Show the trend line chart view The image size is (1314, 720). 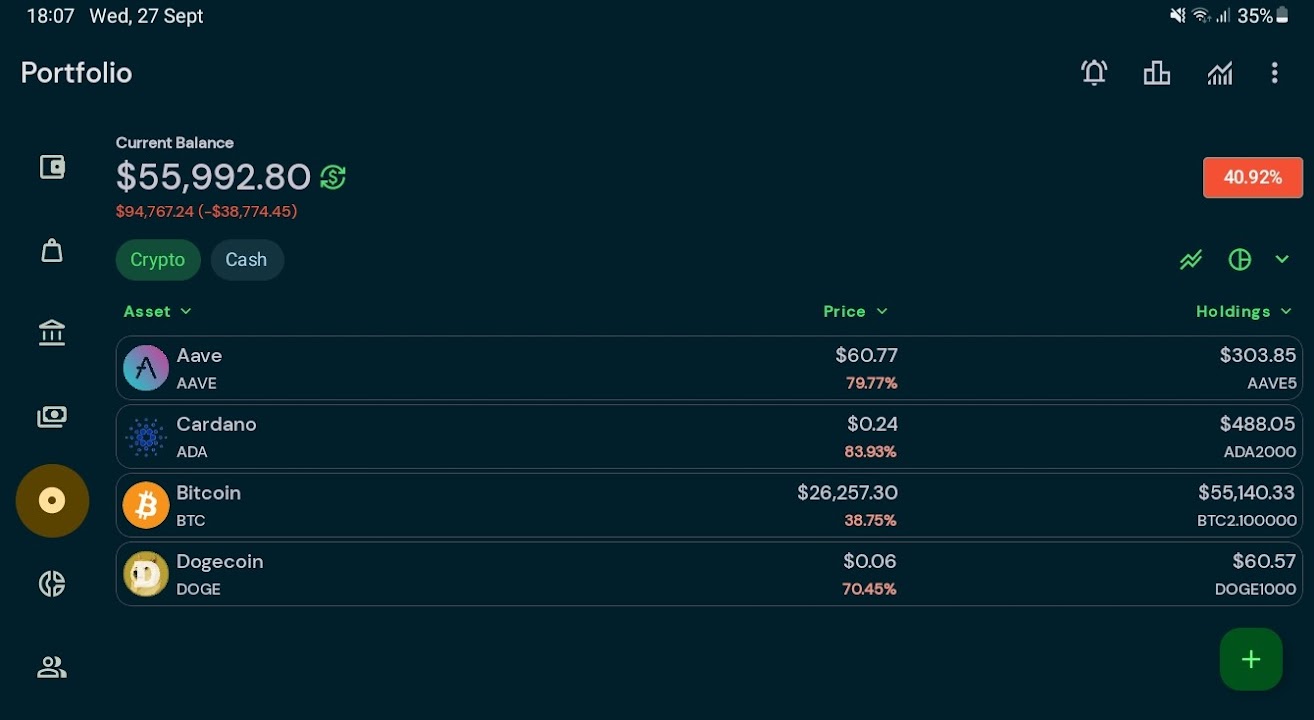click(x=1190, y=260)
